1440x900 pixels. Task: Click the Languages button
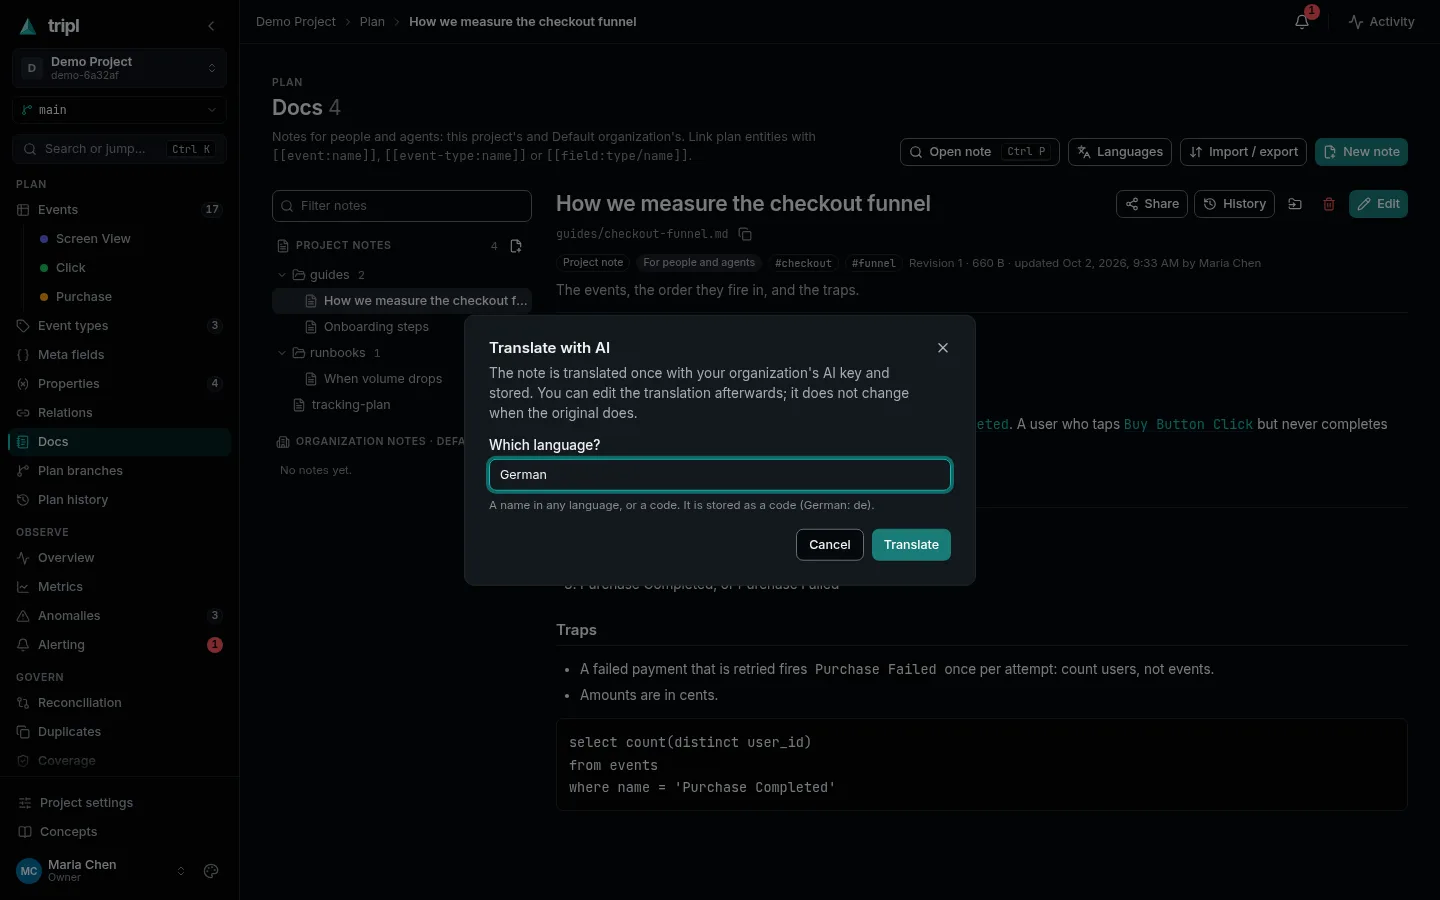[1120, 152]
